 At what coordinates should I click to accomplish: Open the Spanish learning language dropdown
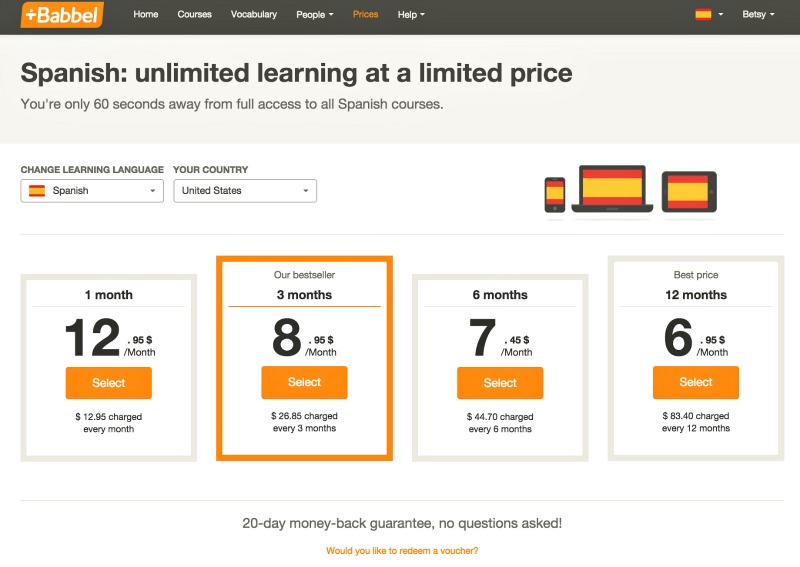click(92, 191)
